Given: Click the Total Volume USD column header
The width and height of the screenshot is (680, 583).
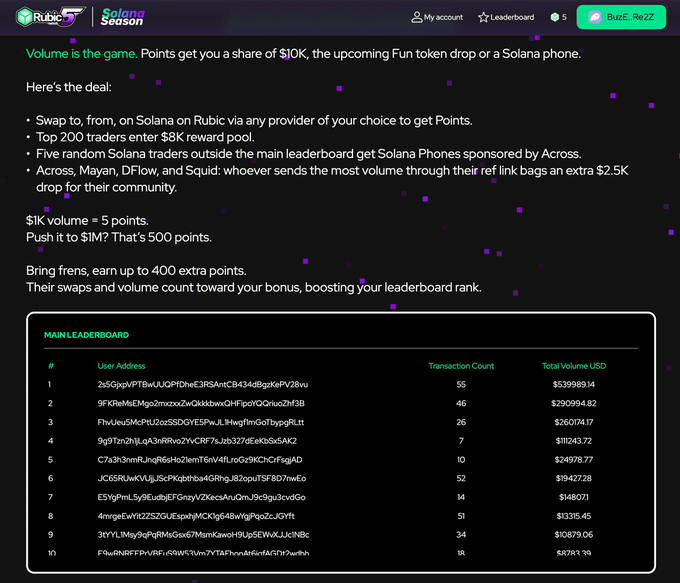Looking at the screenshot, I should tap(574, 366).
